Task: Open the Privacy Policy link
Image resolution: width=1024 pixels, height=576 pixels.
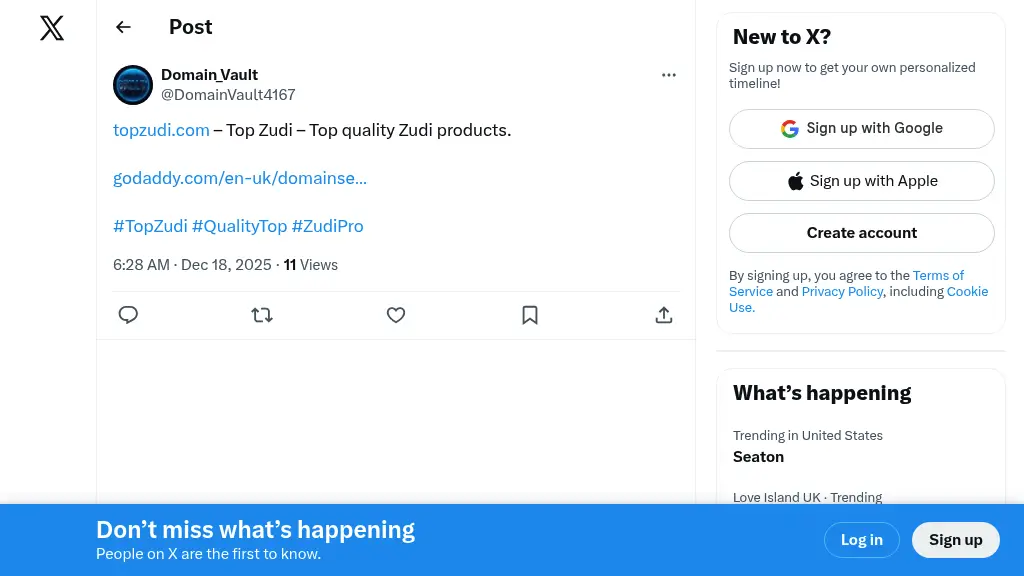Action: (x=842, y=292)
